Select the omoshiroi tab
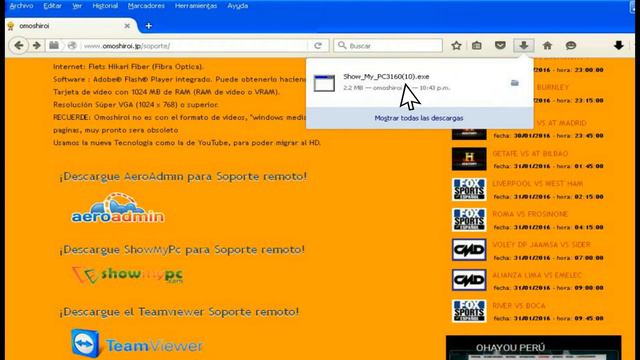The height and width of the screenshot is (360, 640). tap(69, 26)
